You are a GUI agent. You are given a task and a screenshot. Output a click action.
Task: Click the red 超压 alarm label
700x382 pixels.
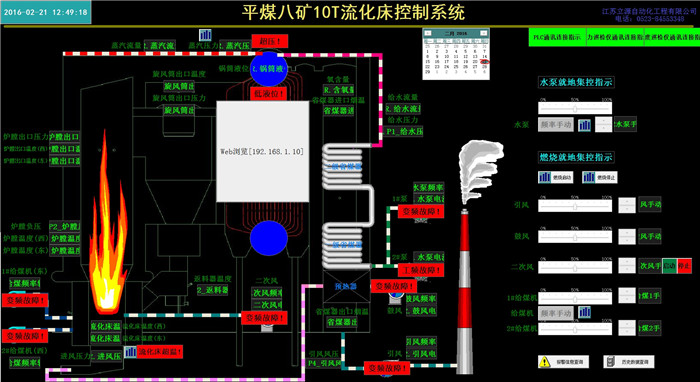point(270,42)
